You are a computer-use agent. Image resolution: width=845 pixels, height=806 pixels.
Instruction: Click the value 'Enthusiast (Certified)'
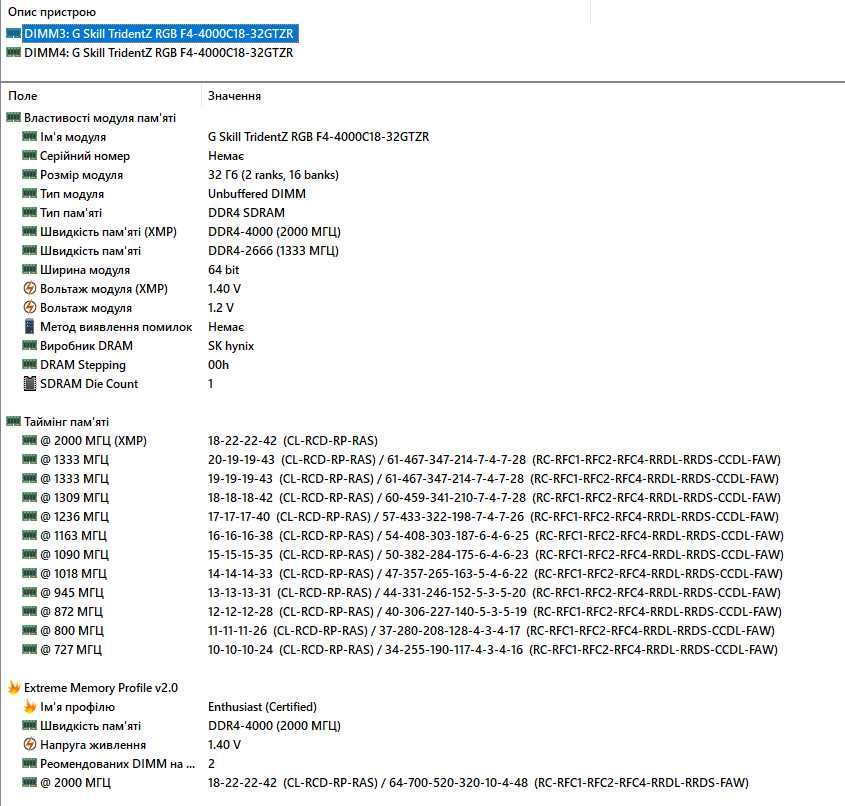pos(262,707)
